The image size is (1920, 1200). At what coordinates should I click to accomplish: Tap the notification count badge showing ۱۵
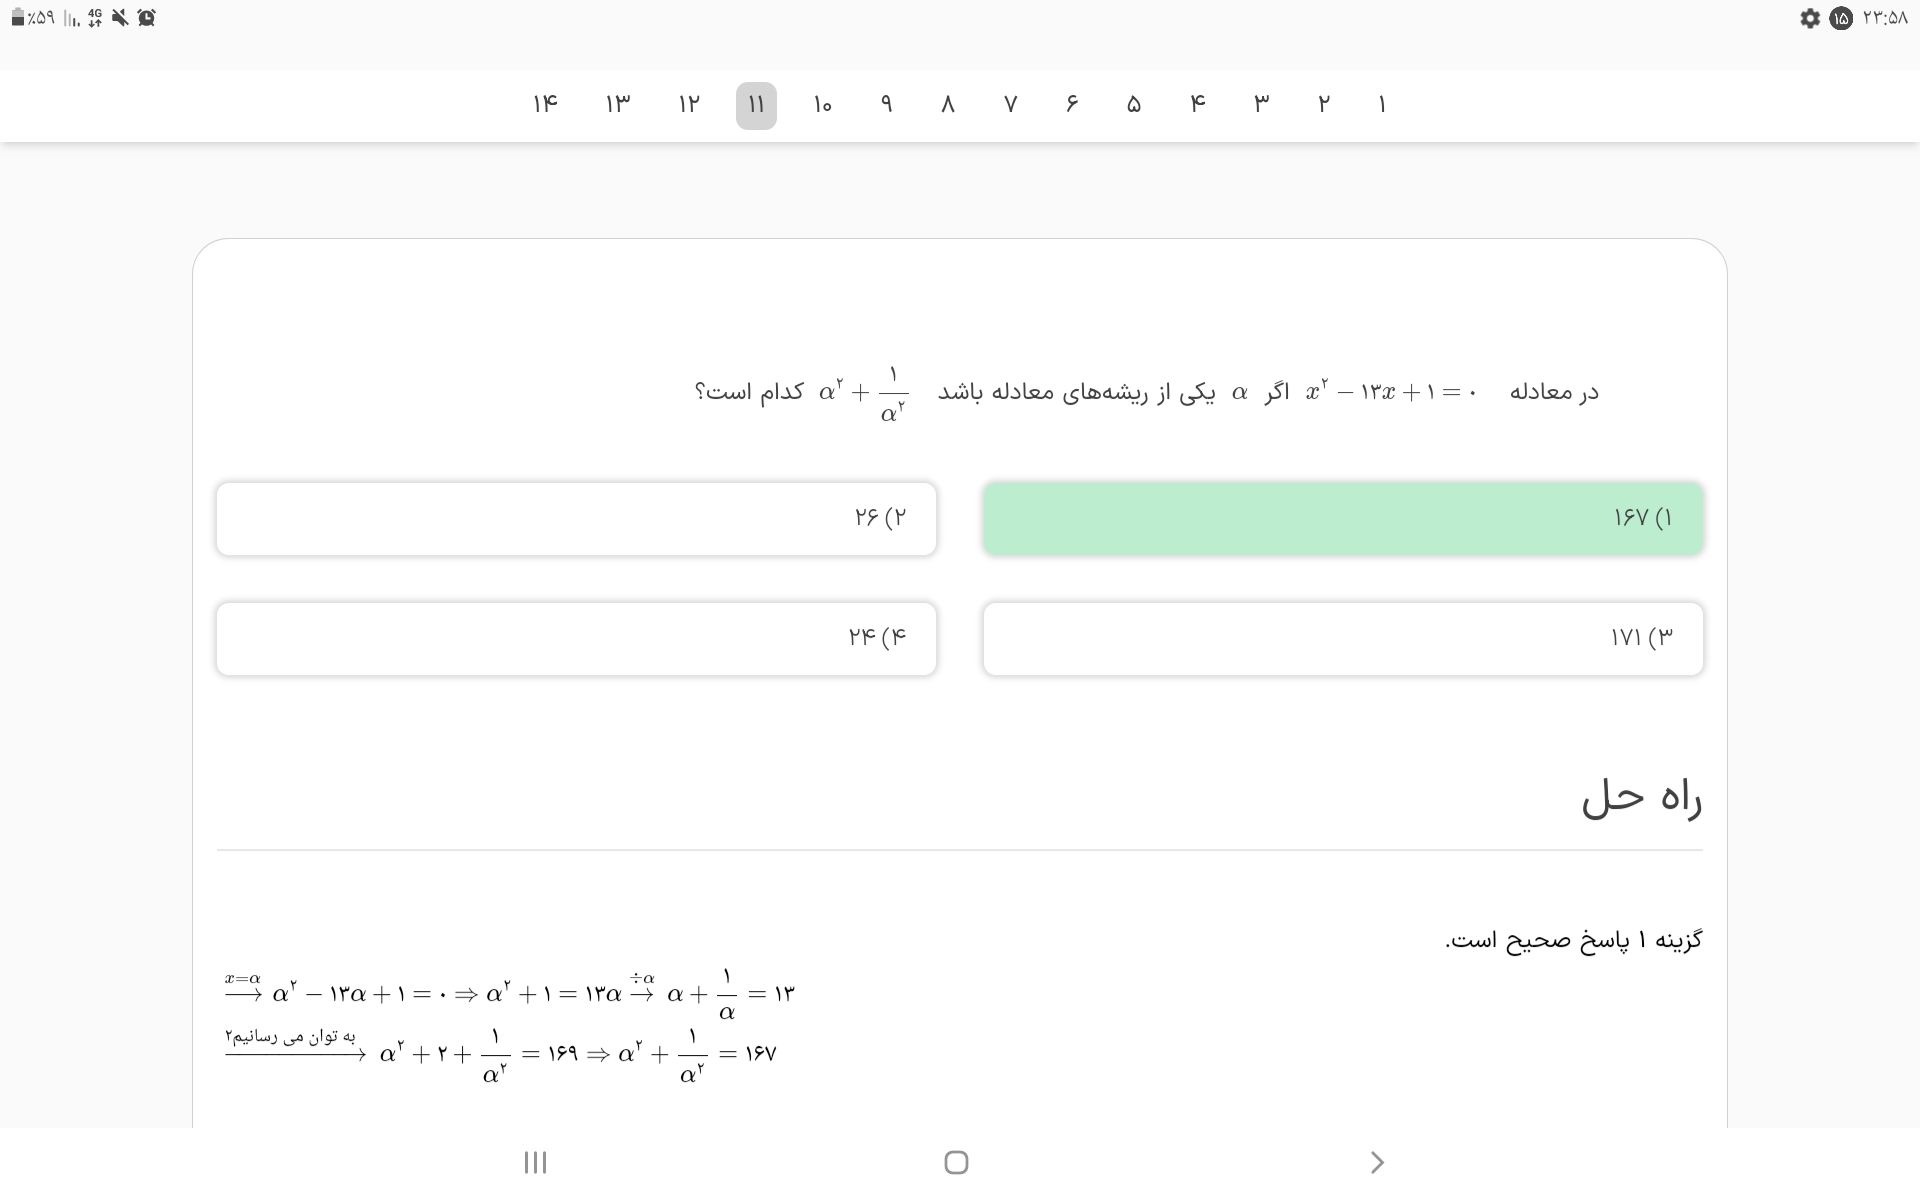coord(1841,18)
